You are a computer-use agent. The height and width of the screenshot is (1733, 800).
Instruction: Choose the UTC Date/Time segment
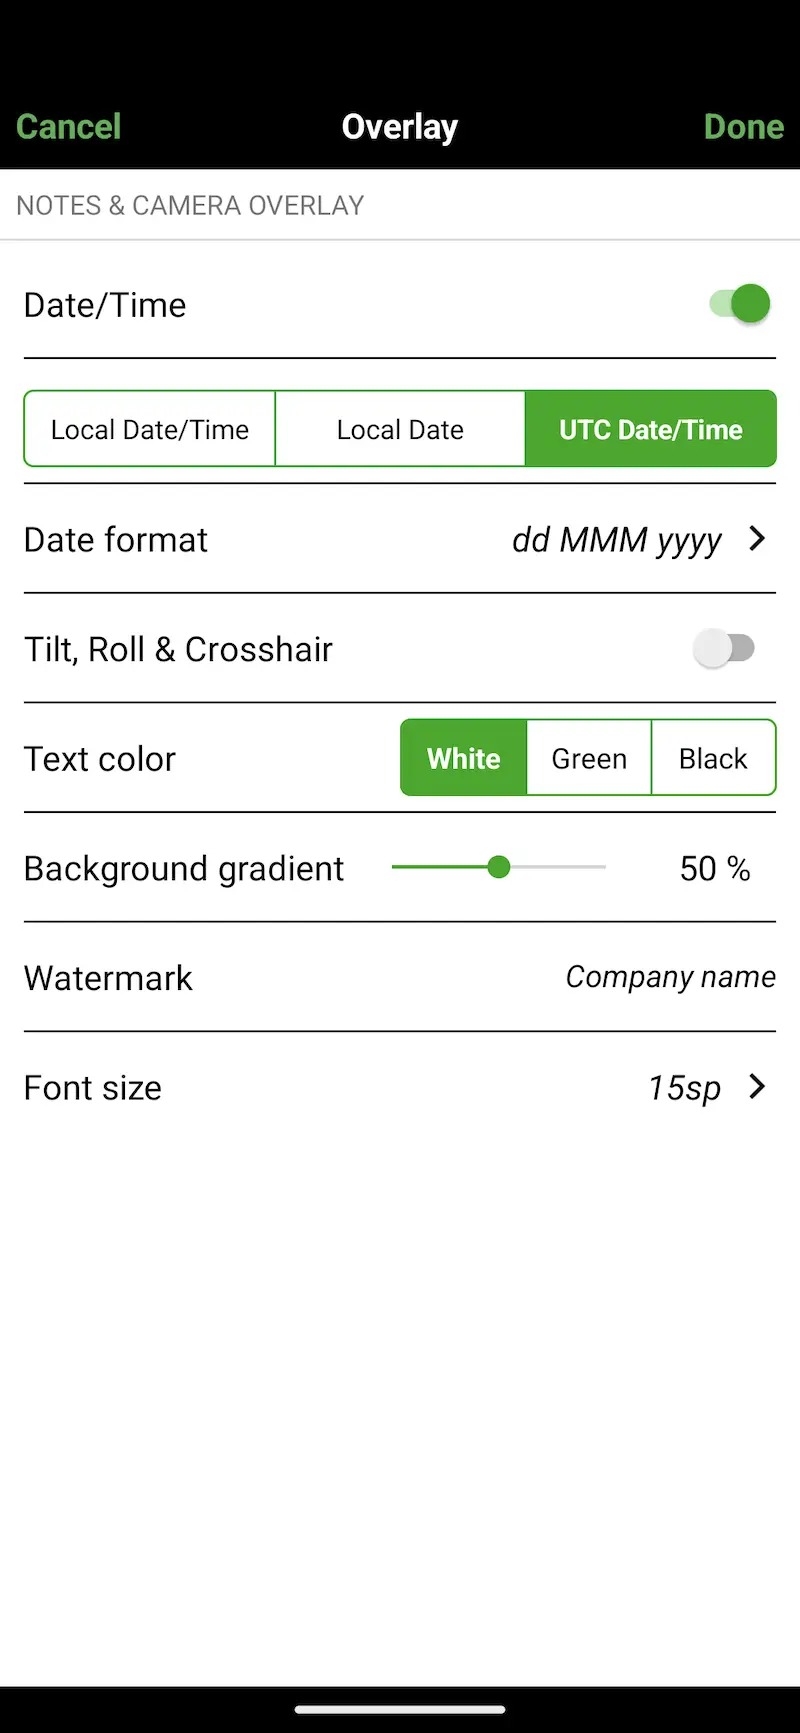tap(650, 429)
